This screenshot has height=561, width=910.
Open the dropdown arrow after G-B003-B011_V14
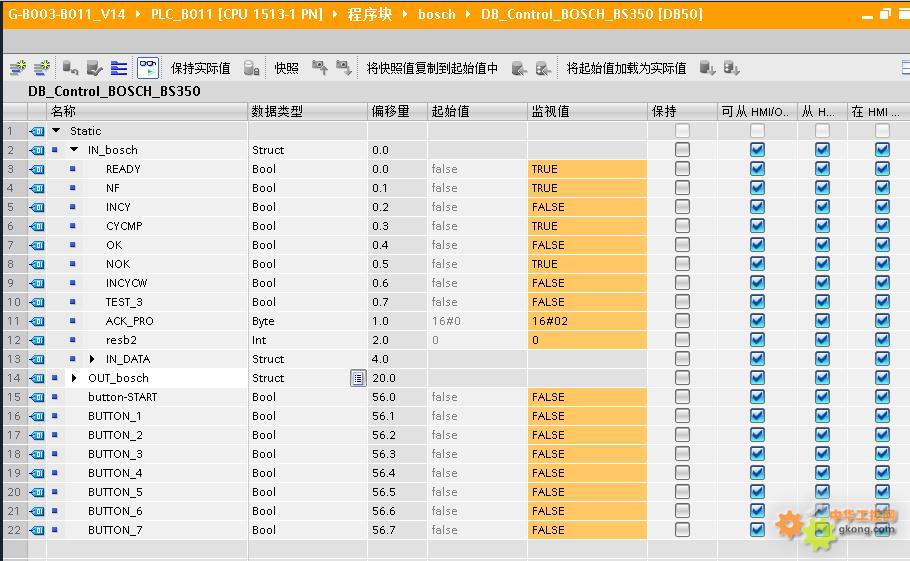click(x=138, y=14)
